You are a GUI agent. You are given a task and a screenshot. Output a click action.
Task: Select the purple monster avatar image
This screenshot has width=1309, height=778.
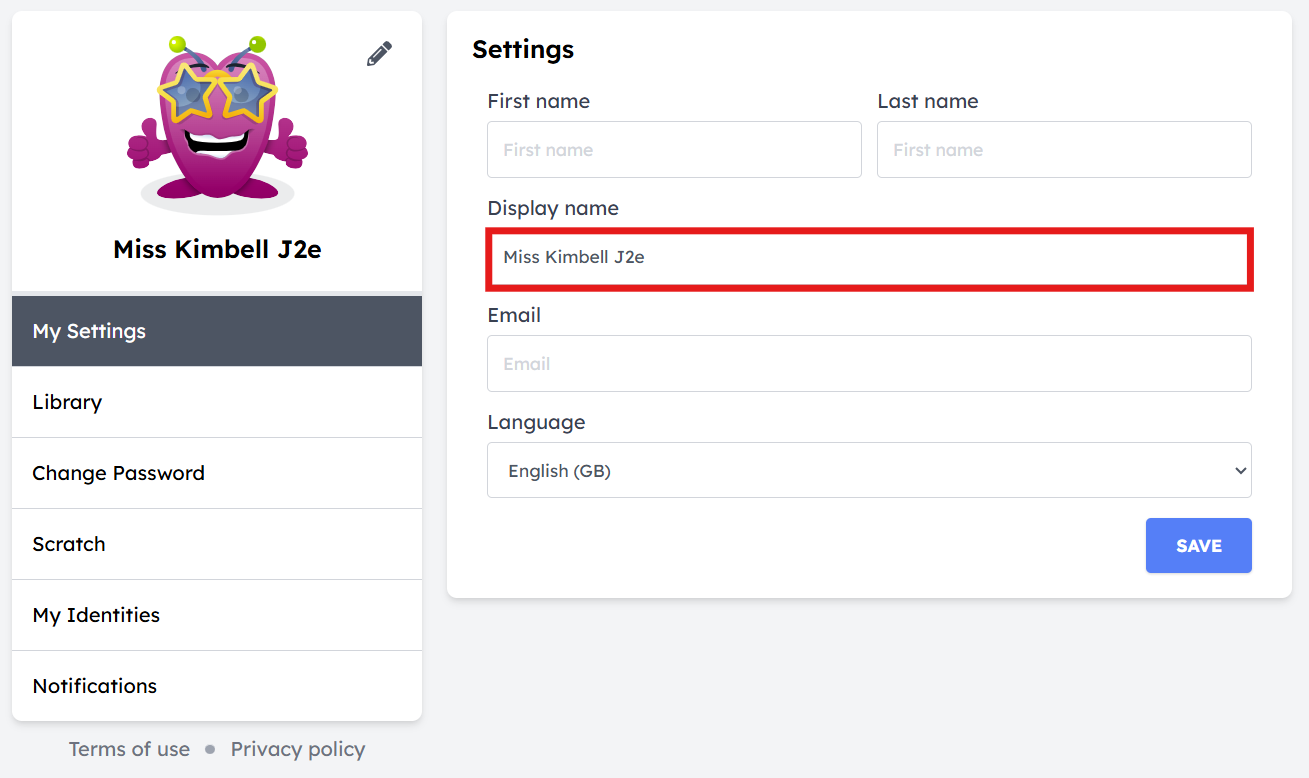[x=217, y=125]
